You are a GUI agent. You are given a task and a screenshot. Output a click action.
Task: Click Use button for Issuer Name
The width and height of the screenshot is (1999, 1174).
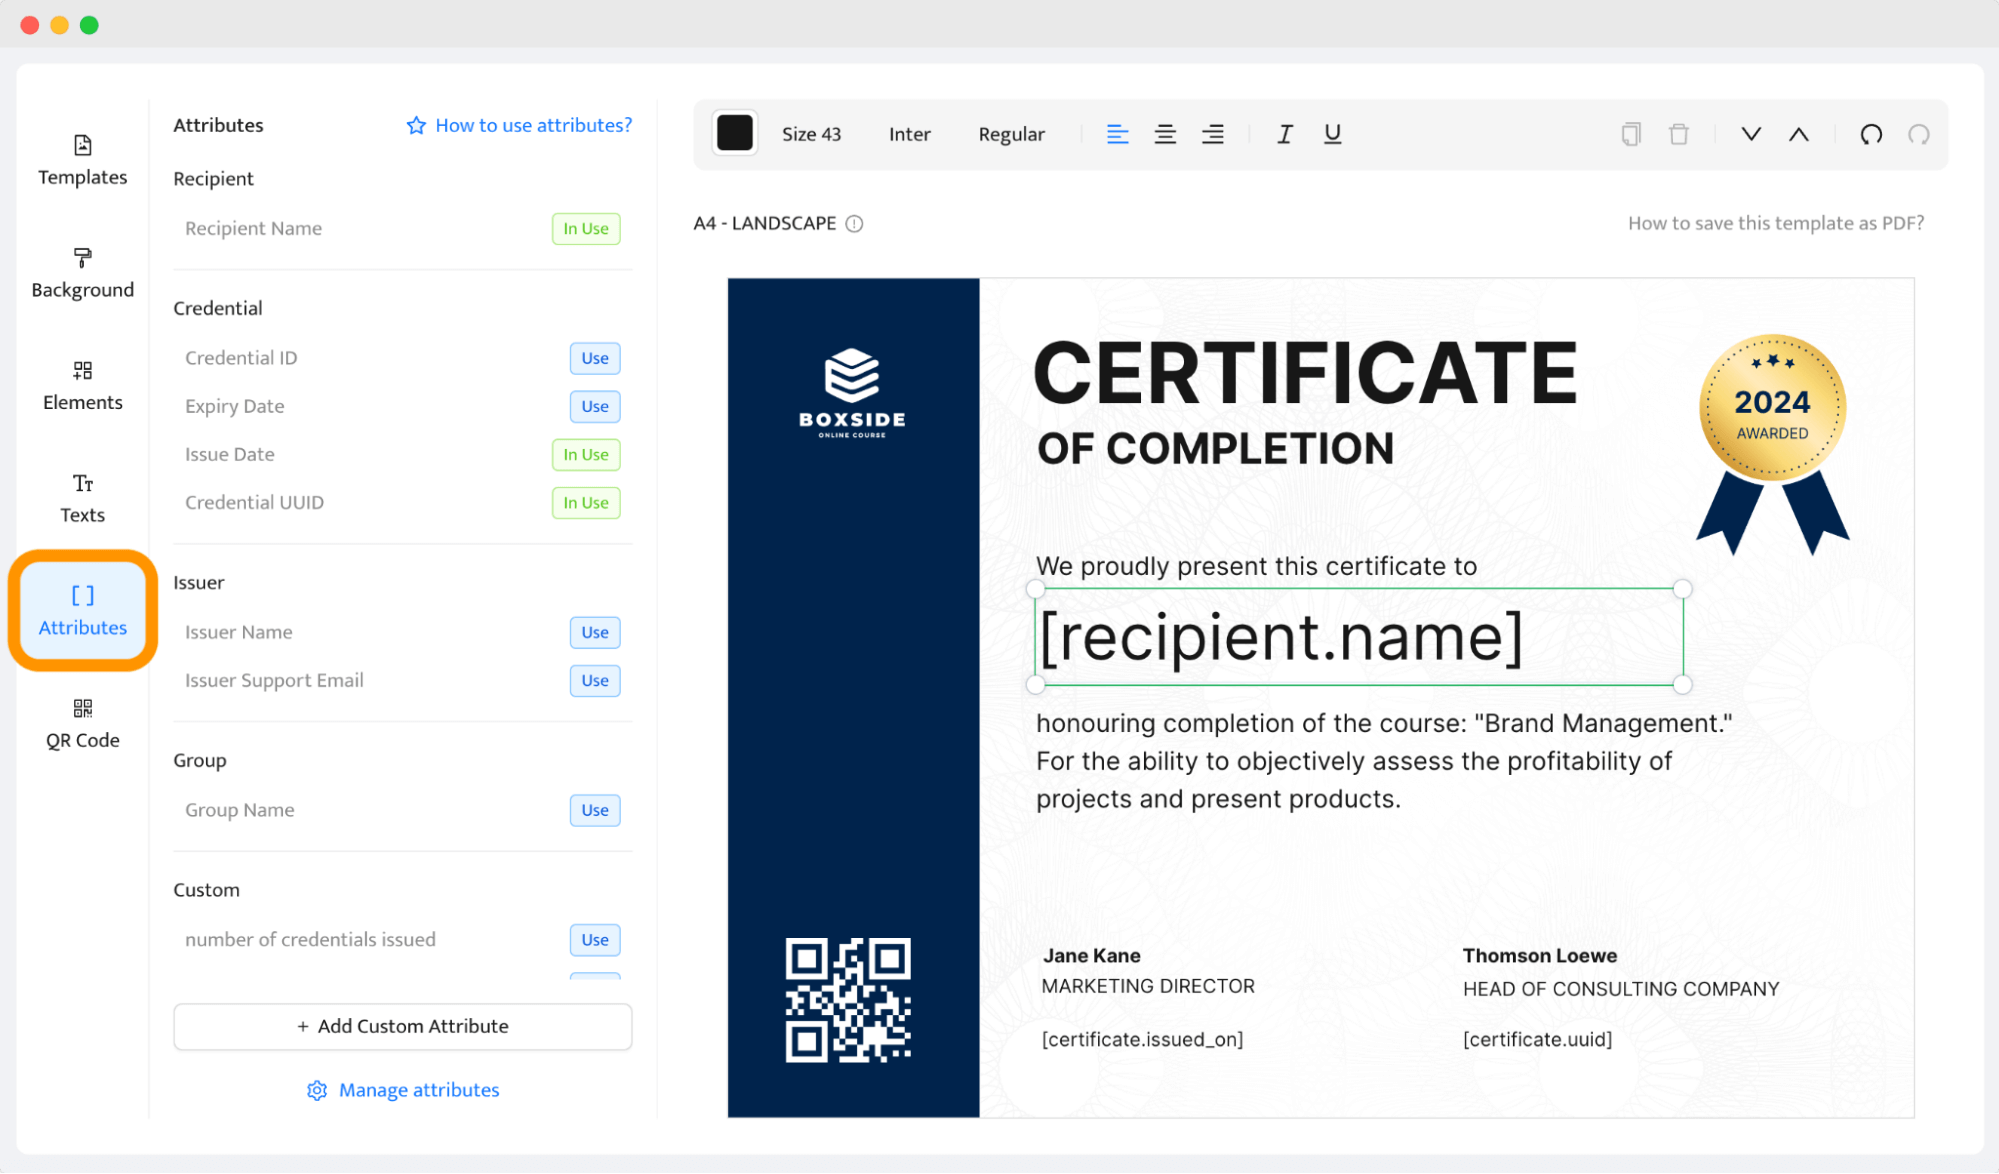coord(595,632)
